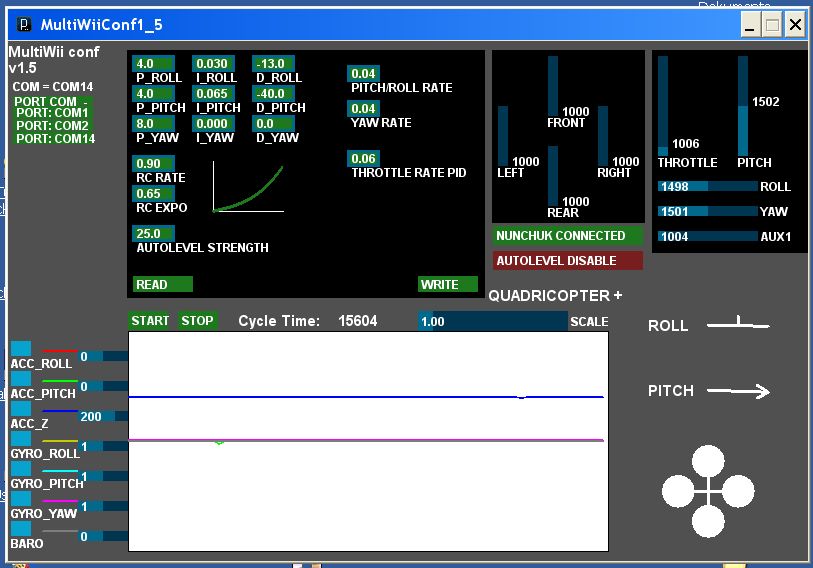The height and width of the screenshot is (568, 813).
Task: Click the MultiWiiConf window title icon
Action: pyautogui.click(x=24, y=24)
